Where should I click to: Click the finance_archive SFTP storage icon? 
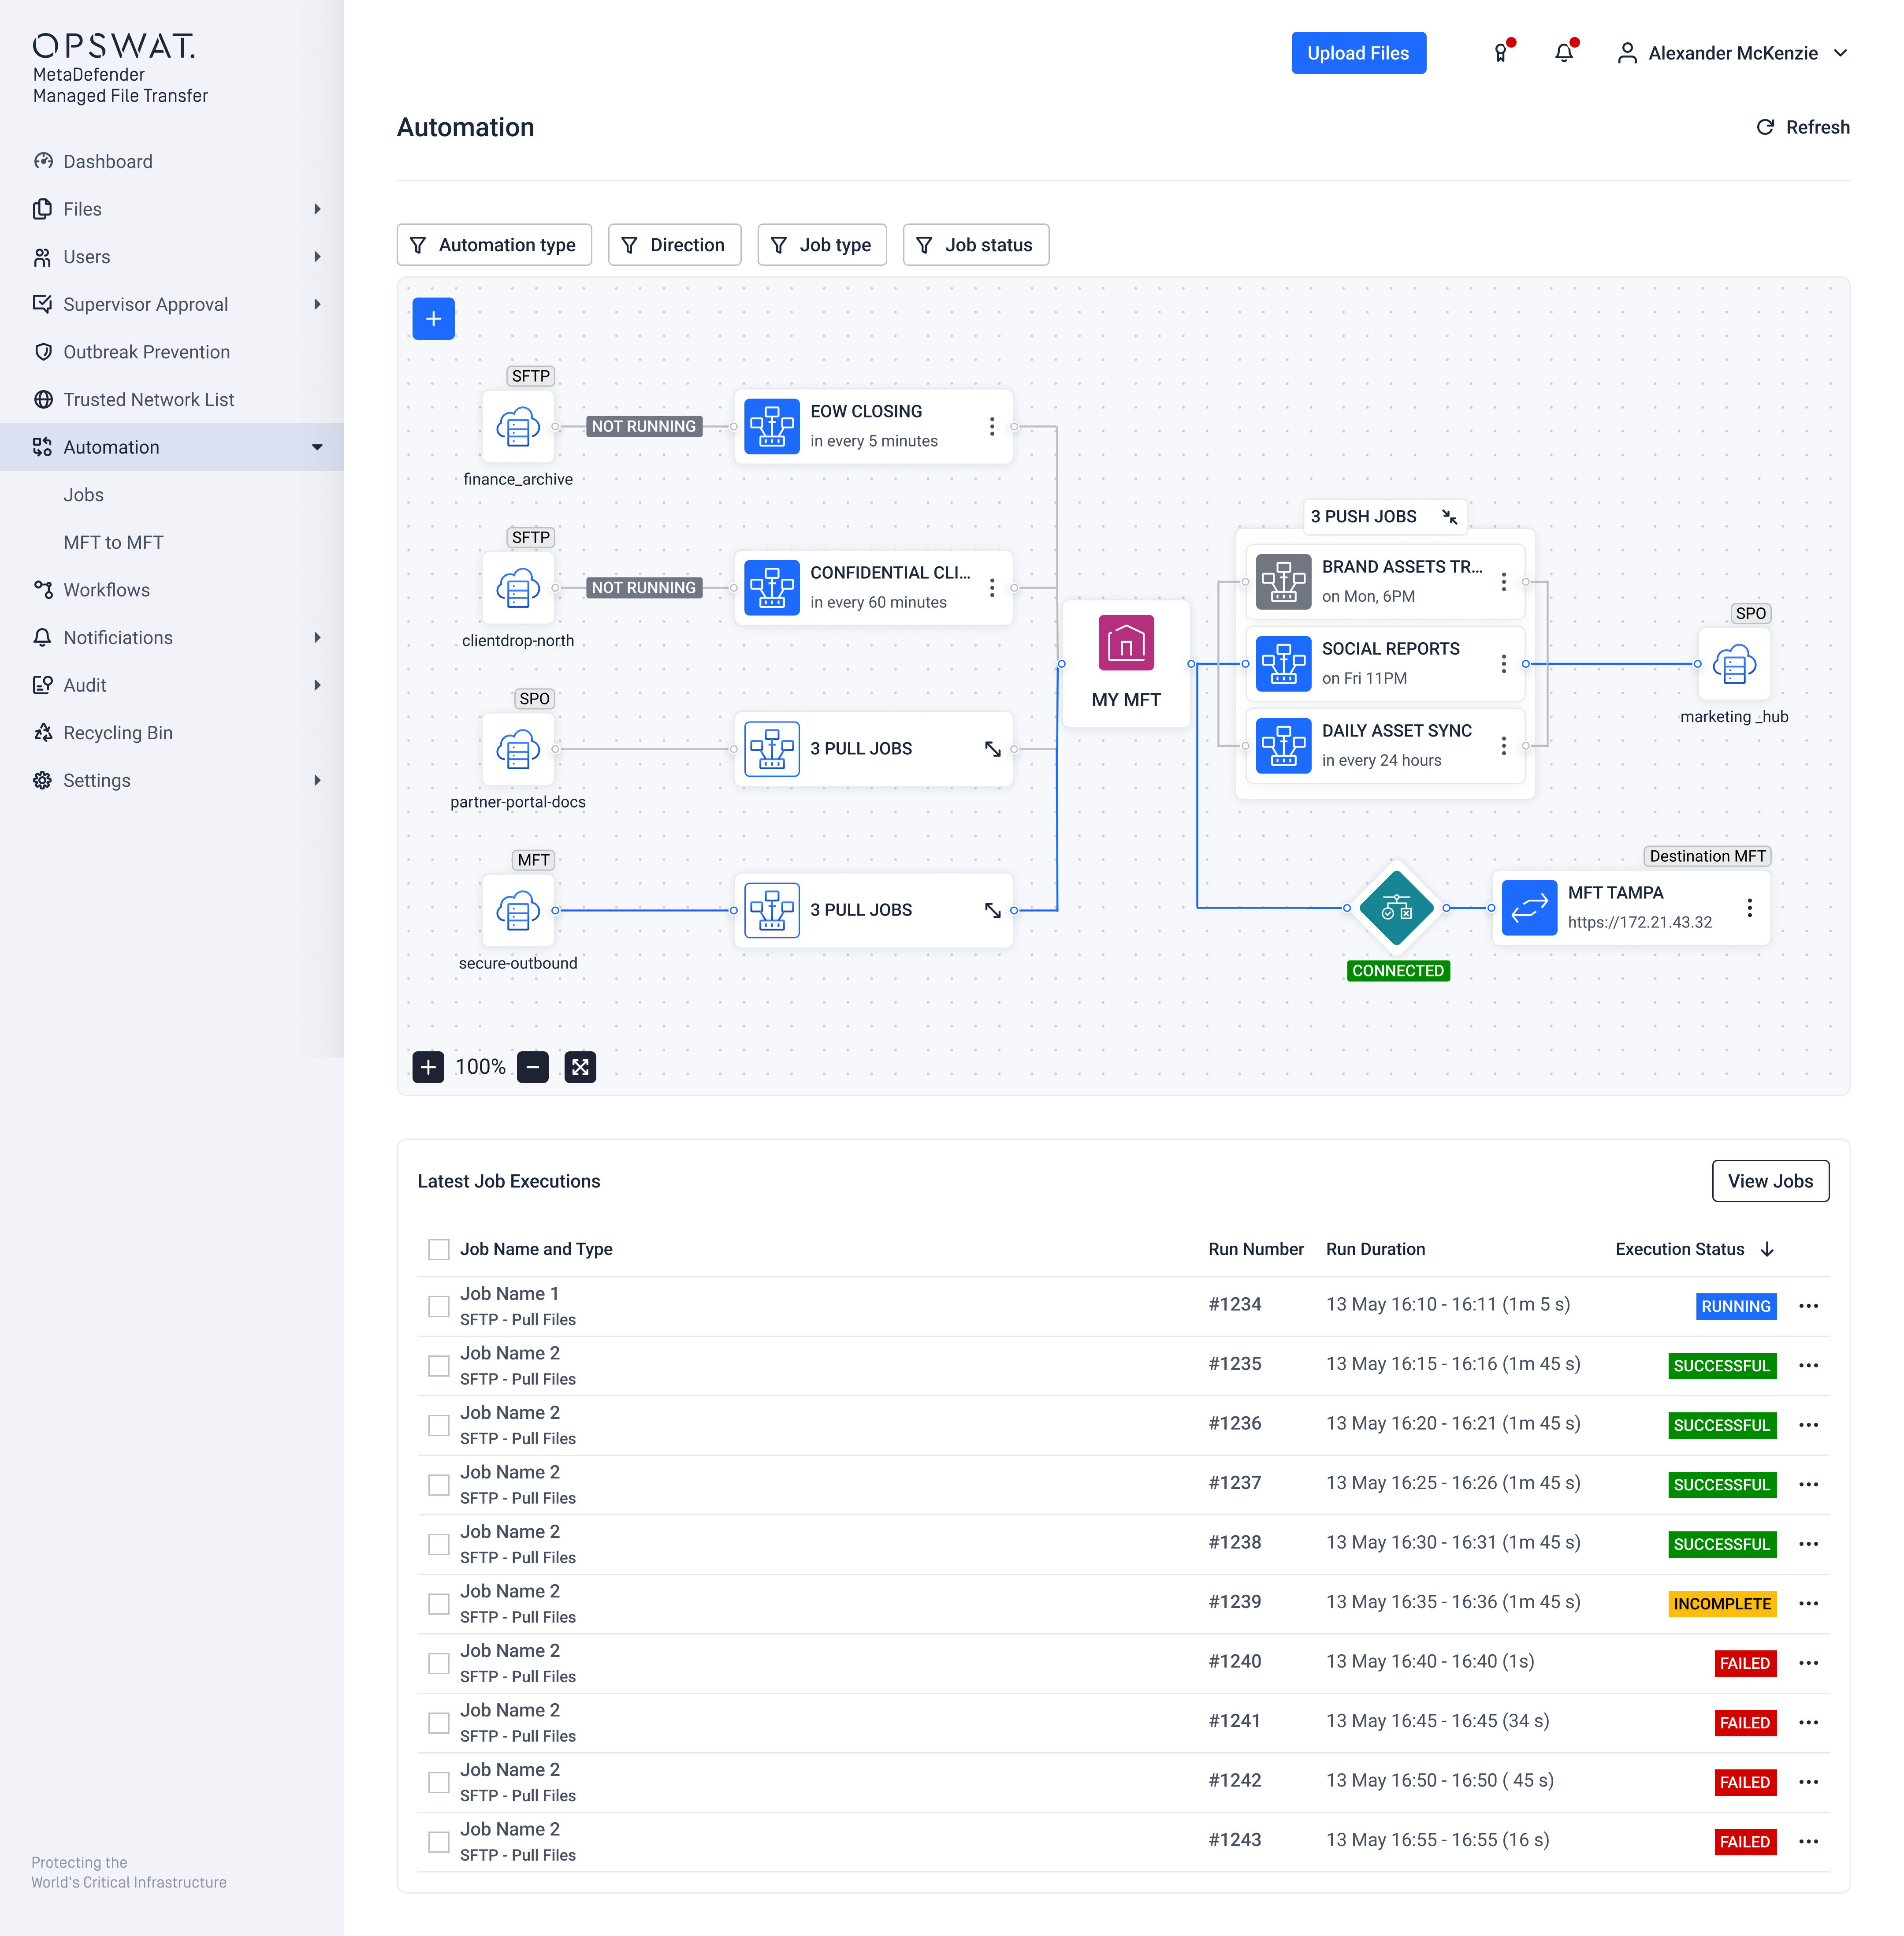pyautogui.click(x=518, y=427)
